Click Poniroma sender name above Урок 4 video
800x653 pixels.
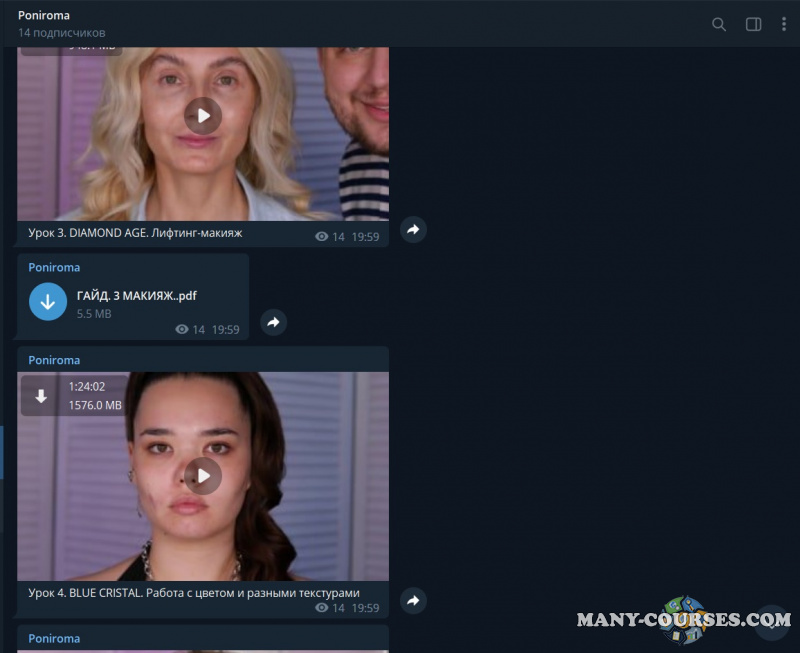tap(54, 360)
